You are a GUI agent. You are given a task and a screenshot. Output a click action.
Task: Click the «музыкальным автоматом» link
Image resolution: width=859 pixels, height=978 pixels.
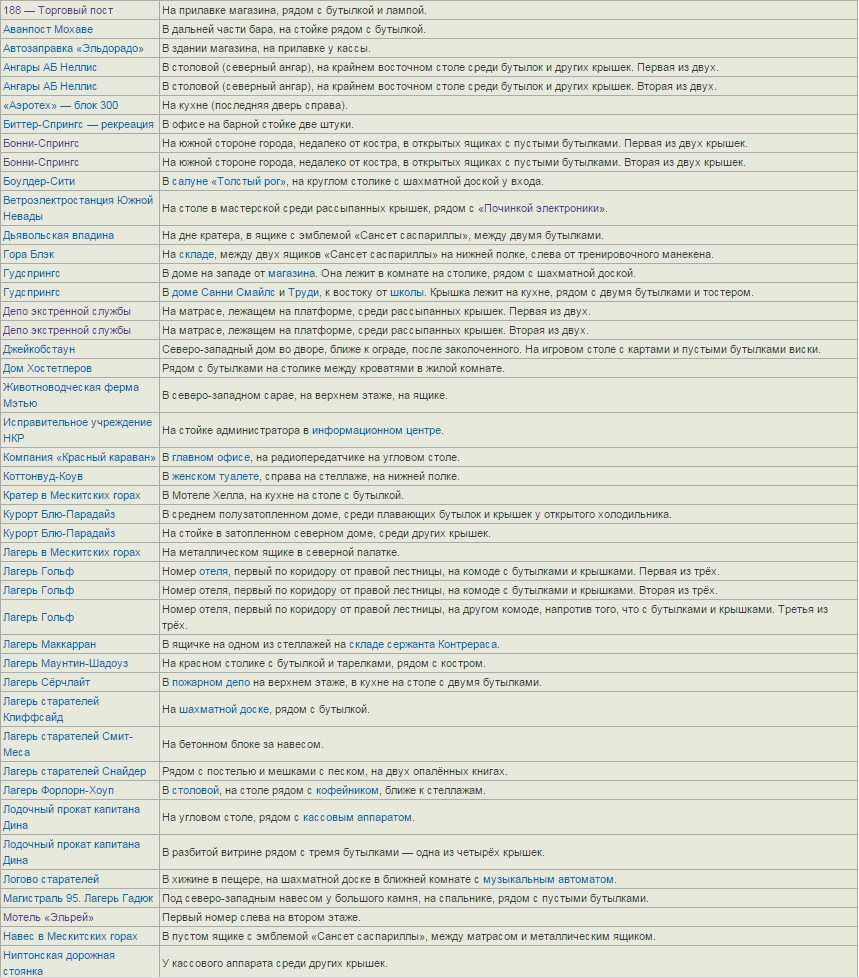[x=548, y=879]
